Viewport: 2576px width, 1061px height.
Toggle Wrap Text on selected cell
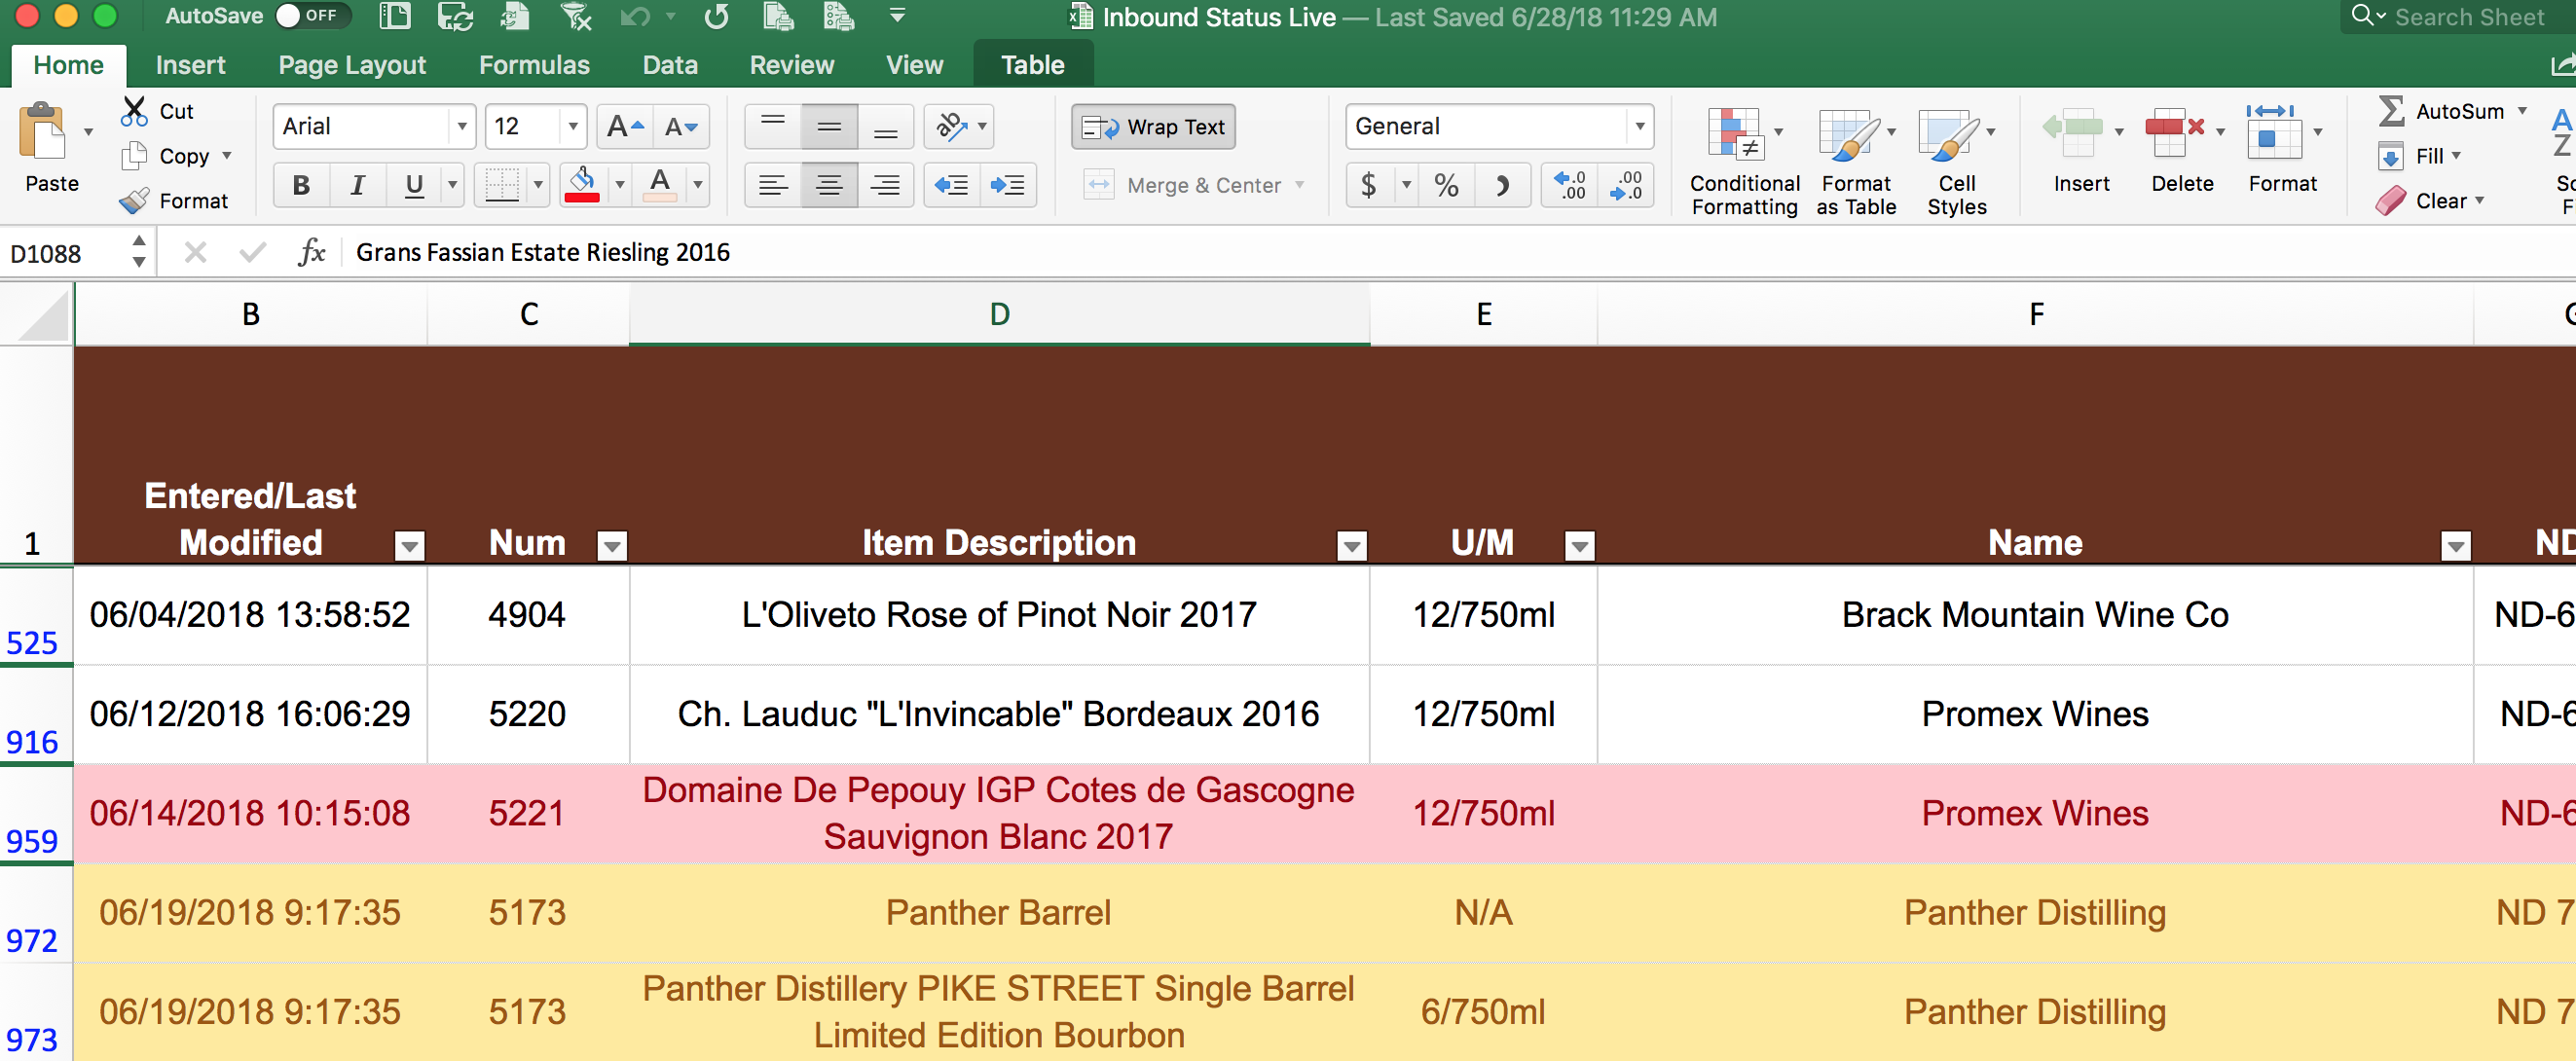(x=1153, y=127)
